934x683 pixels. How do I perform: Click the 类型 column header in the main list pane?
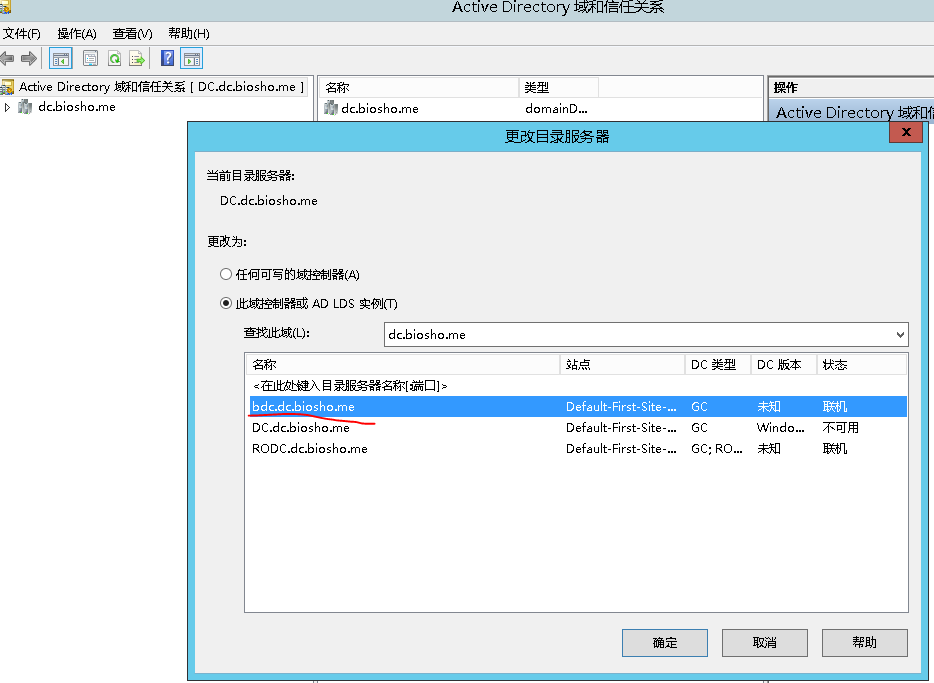pos(559,88)
